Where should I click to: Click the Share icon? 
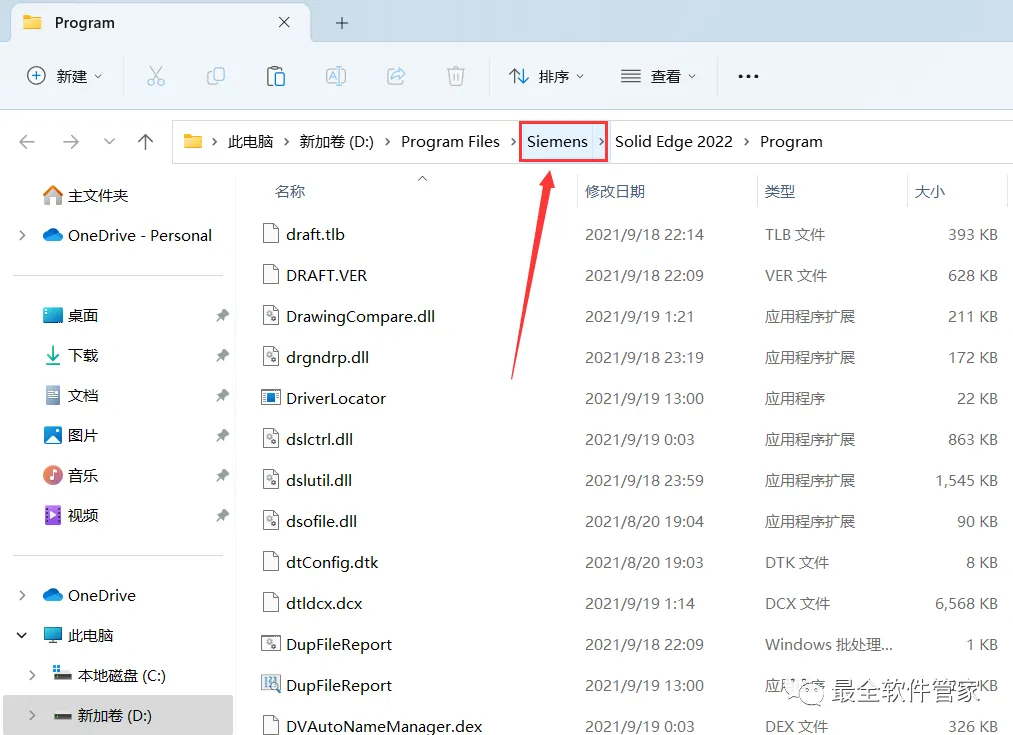click(396, 76)
